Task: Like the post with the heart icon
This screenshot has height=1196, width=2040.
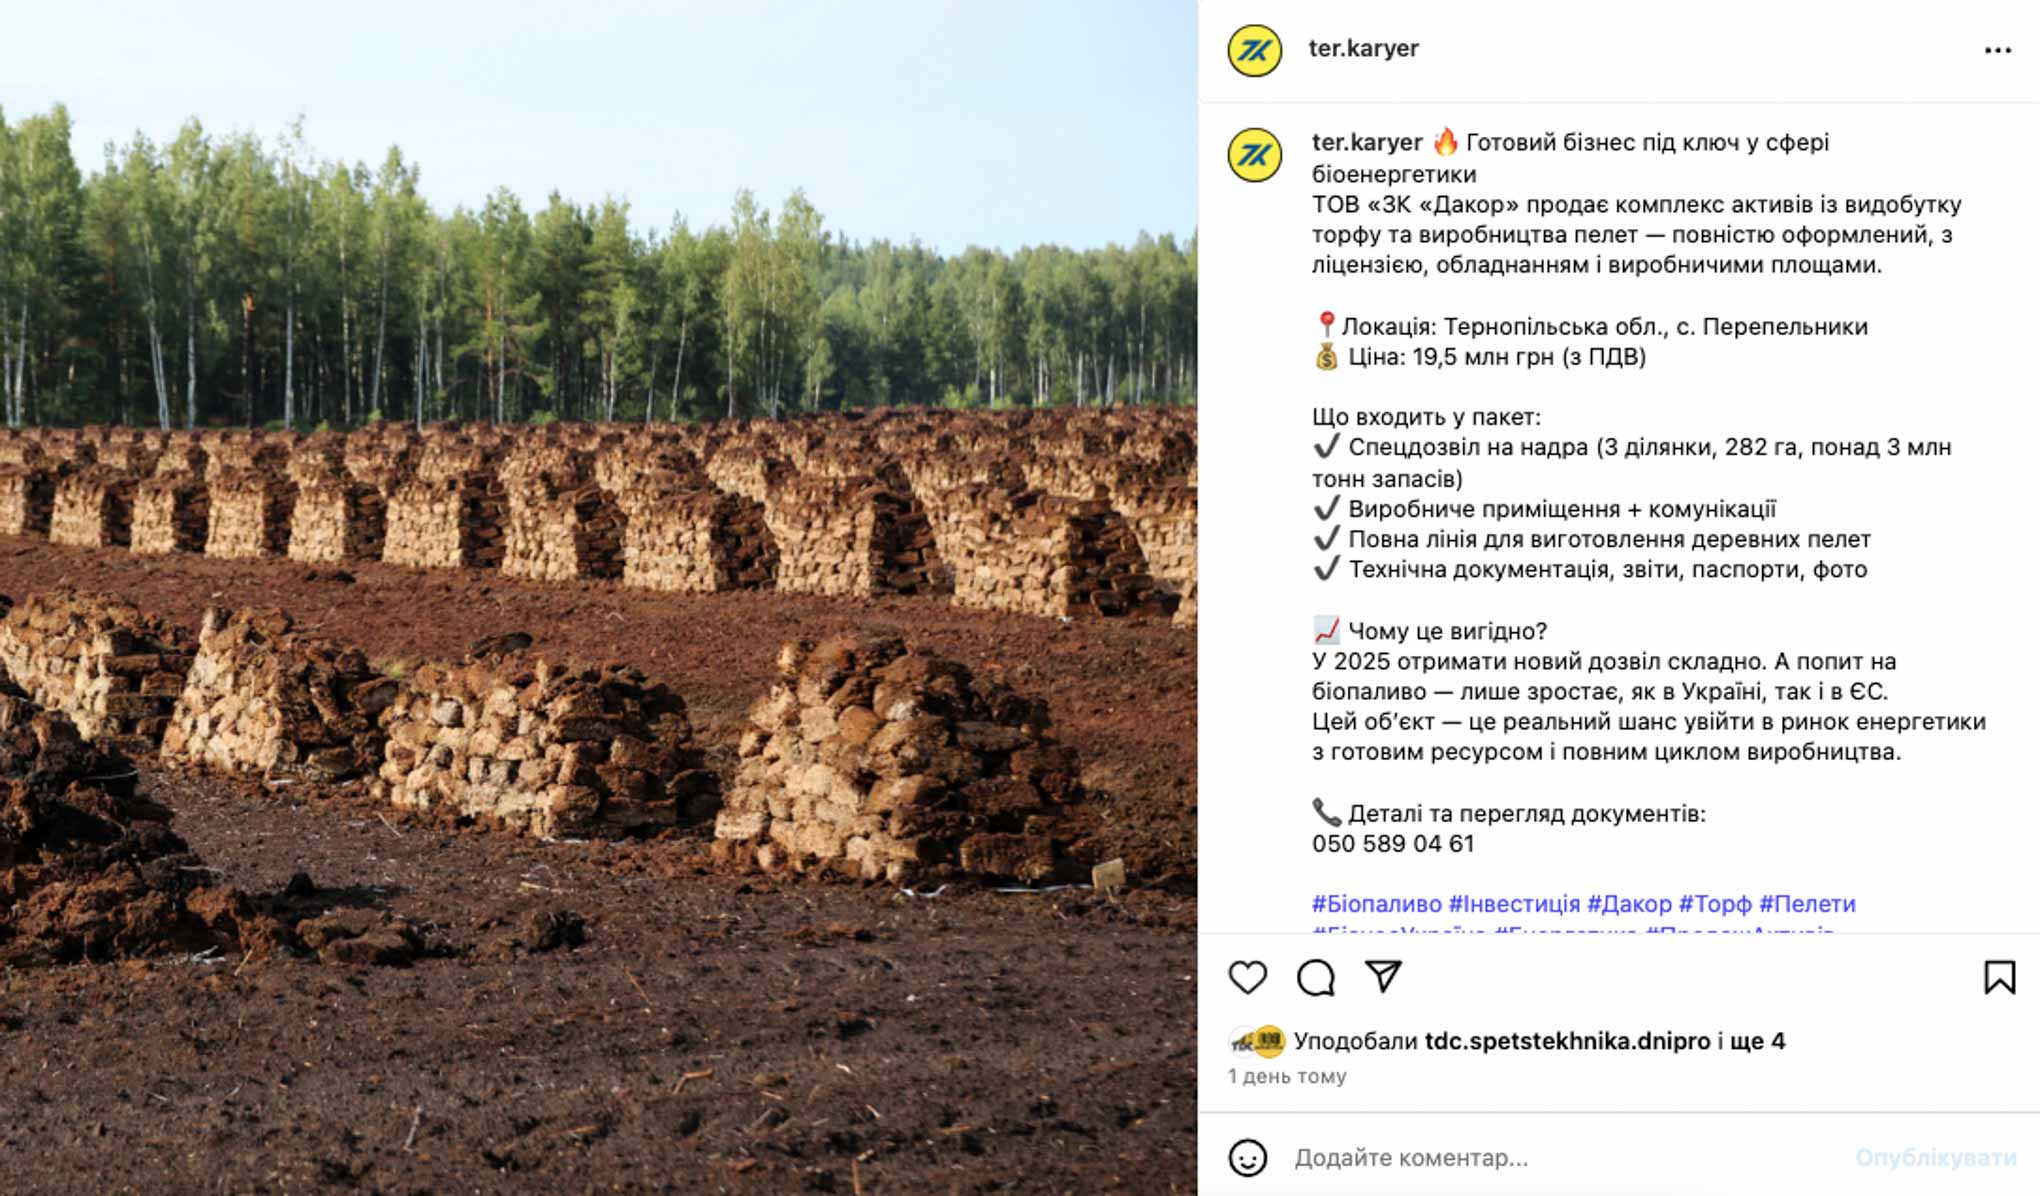Action: coord(1247,977)
